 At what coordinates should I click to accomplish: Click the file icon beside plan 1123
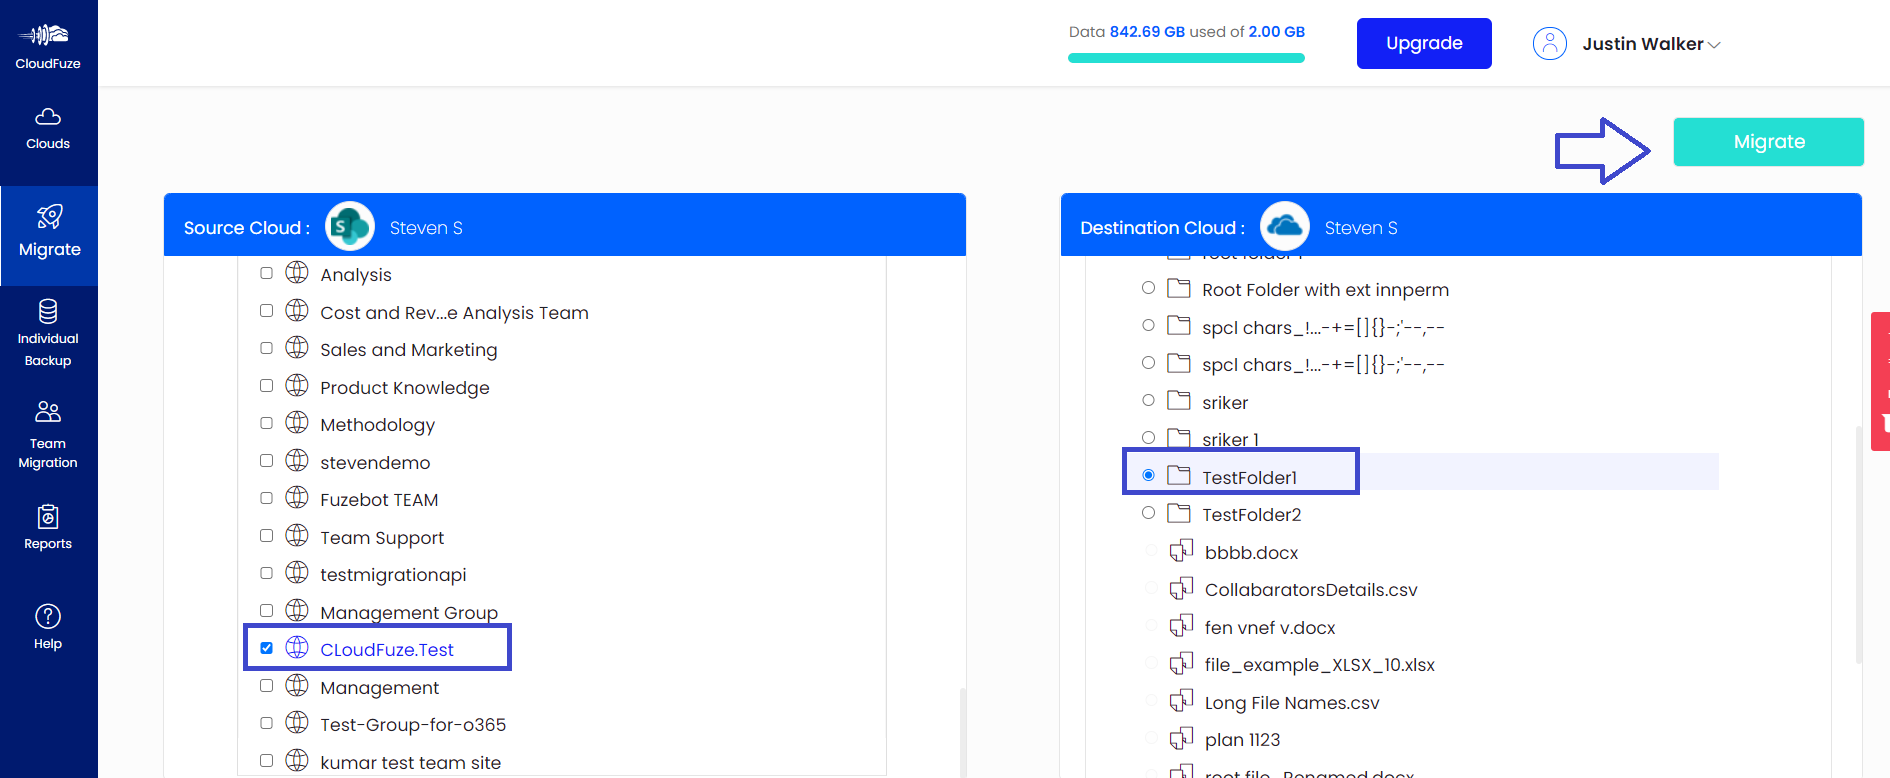coord(1181,738)
